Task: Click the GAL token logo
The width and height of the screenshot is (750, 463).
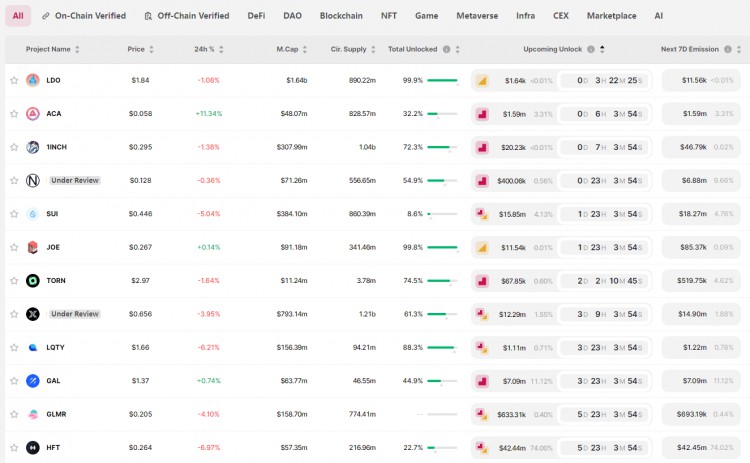Action: click(33, 381)
